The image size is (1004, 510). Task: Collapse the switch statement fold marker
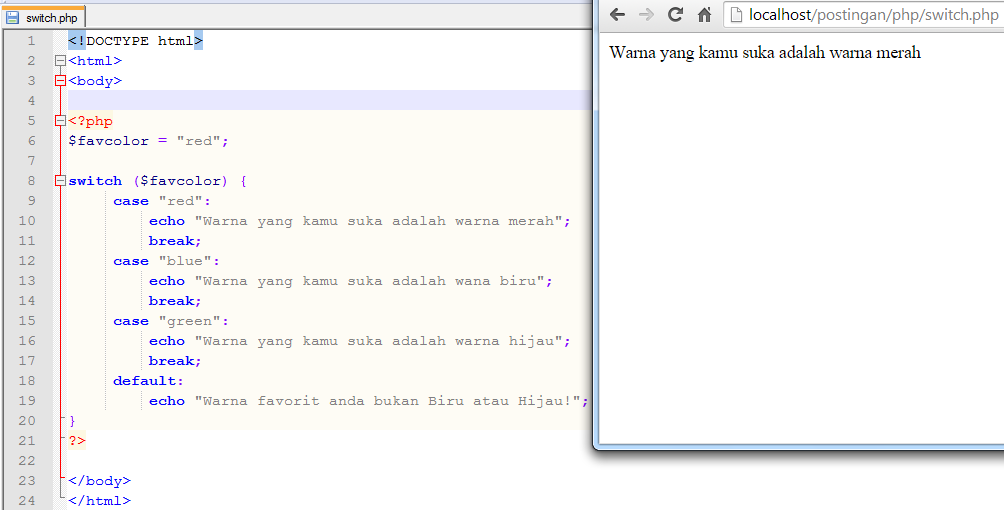(x=60, y=181)
